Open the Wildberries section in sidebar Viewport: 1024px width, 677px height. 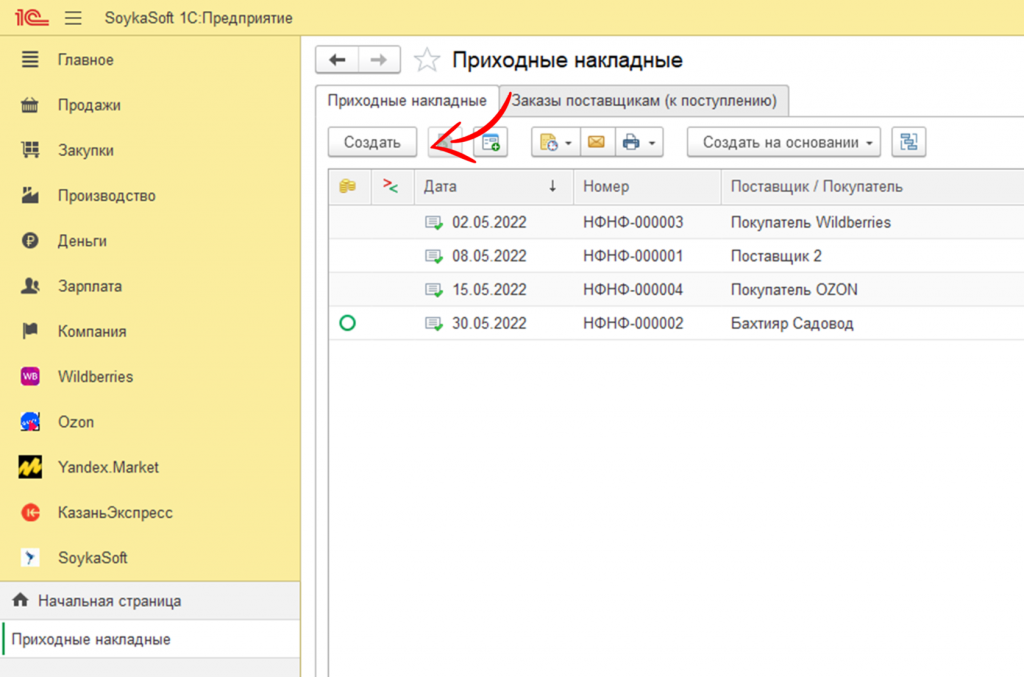(x=95, y=377)
